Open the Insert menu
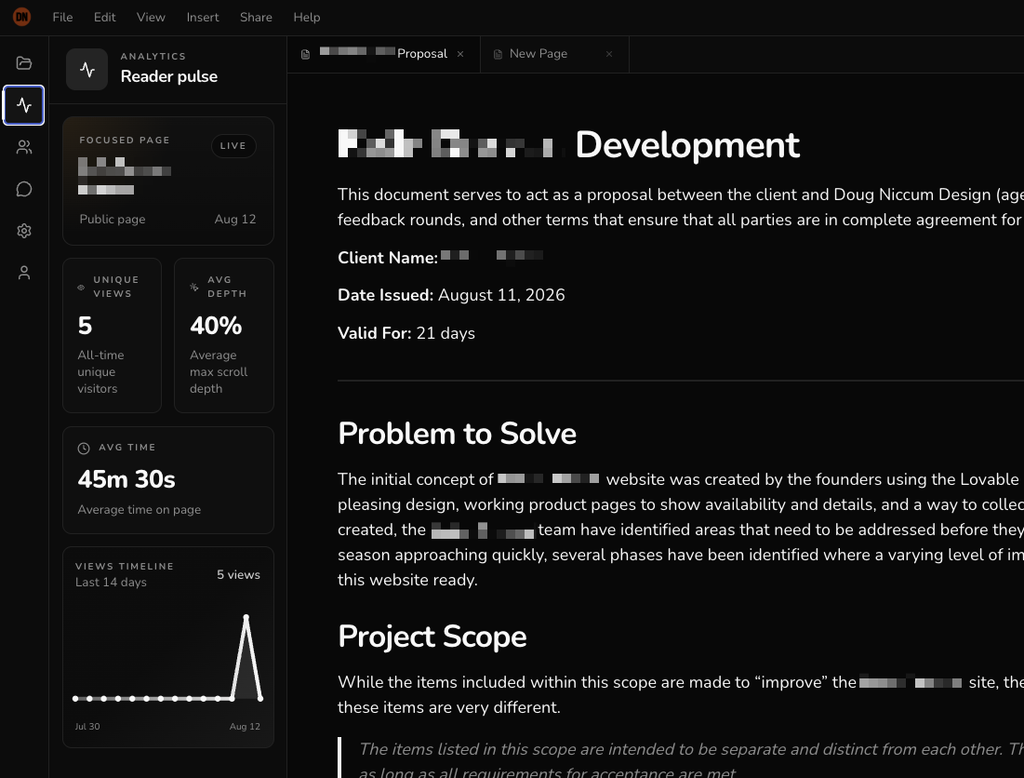 202,17
